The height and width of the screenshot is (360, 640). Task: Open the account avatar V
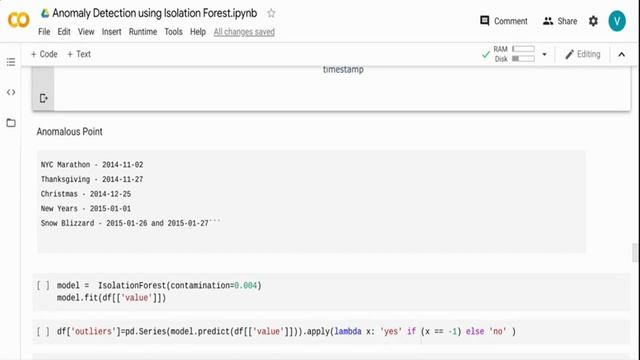[x=617, y=21]
